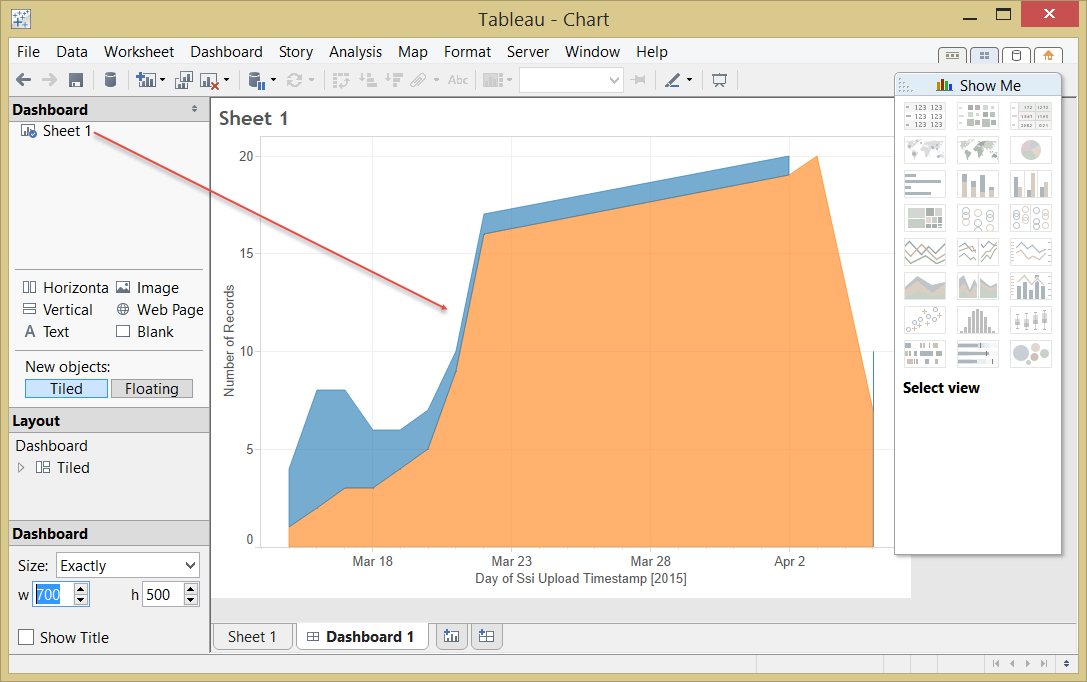Click the dashboard height input field
This screenshot has height=682, width=1087.
[163, 595]
